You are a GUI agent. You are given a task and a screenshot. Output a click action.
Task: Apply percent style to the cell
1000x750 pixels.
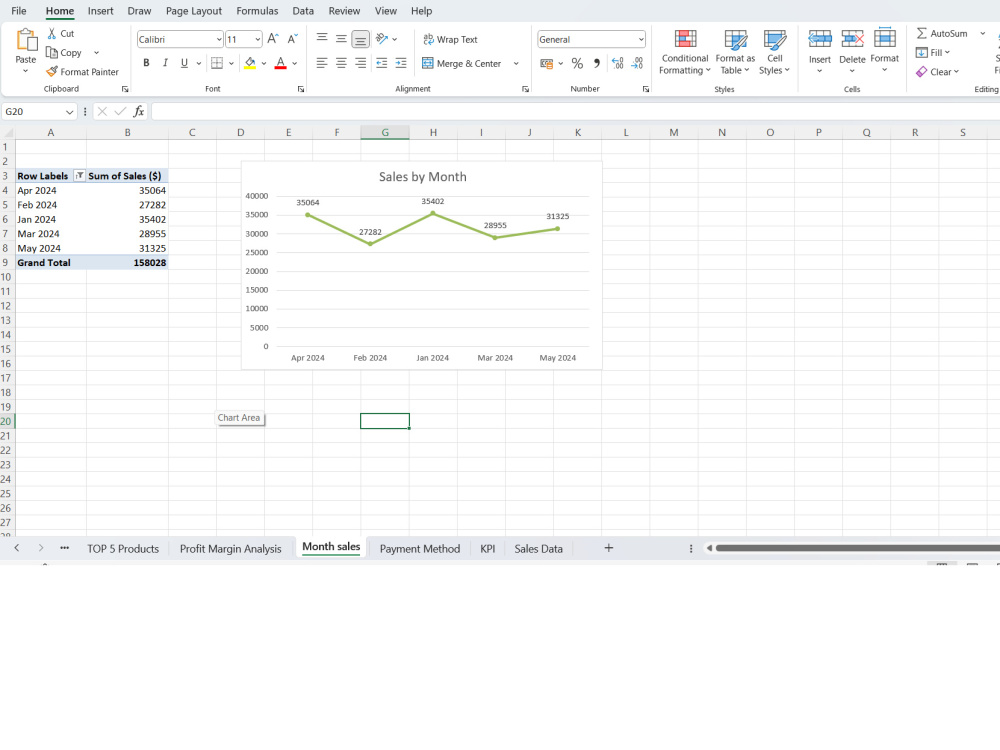577,63
